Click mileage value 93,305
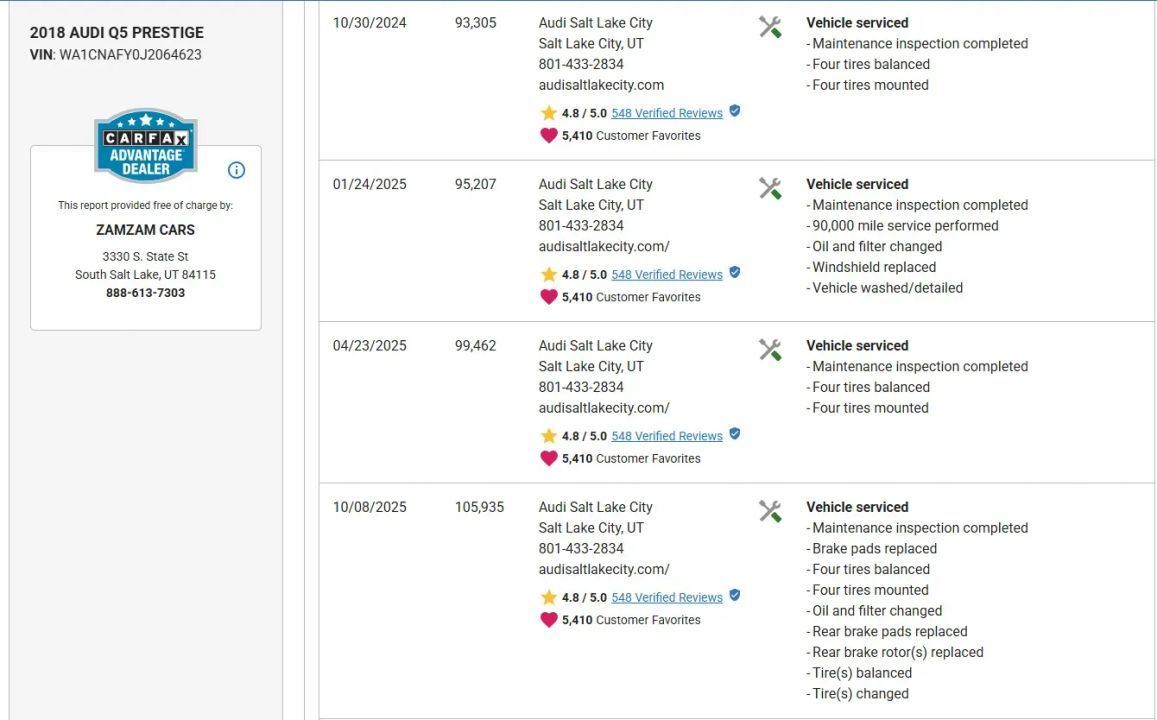1157x720 pixels. (475, 23)
